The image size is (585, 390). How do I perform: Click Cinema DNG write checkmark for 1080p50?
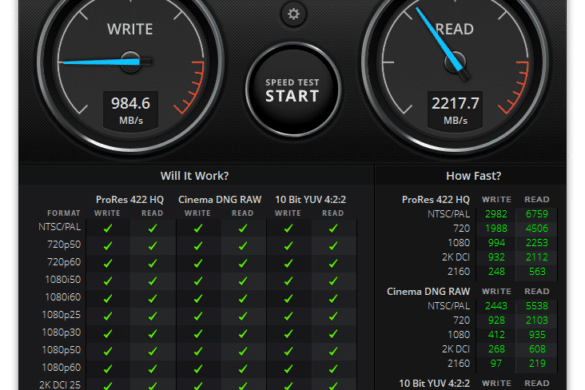(198, 351)
